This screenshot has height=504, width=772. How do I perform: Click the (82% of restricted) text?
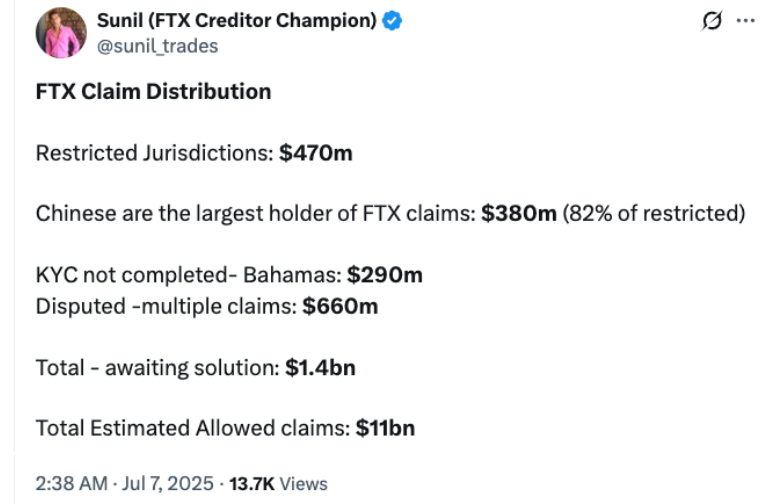(653, 214)
